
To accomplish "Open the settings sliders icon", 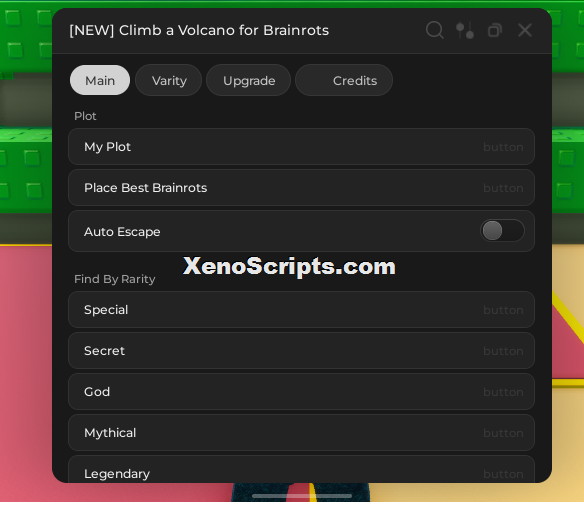I will [x=465, y=30].
